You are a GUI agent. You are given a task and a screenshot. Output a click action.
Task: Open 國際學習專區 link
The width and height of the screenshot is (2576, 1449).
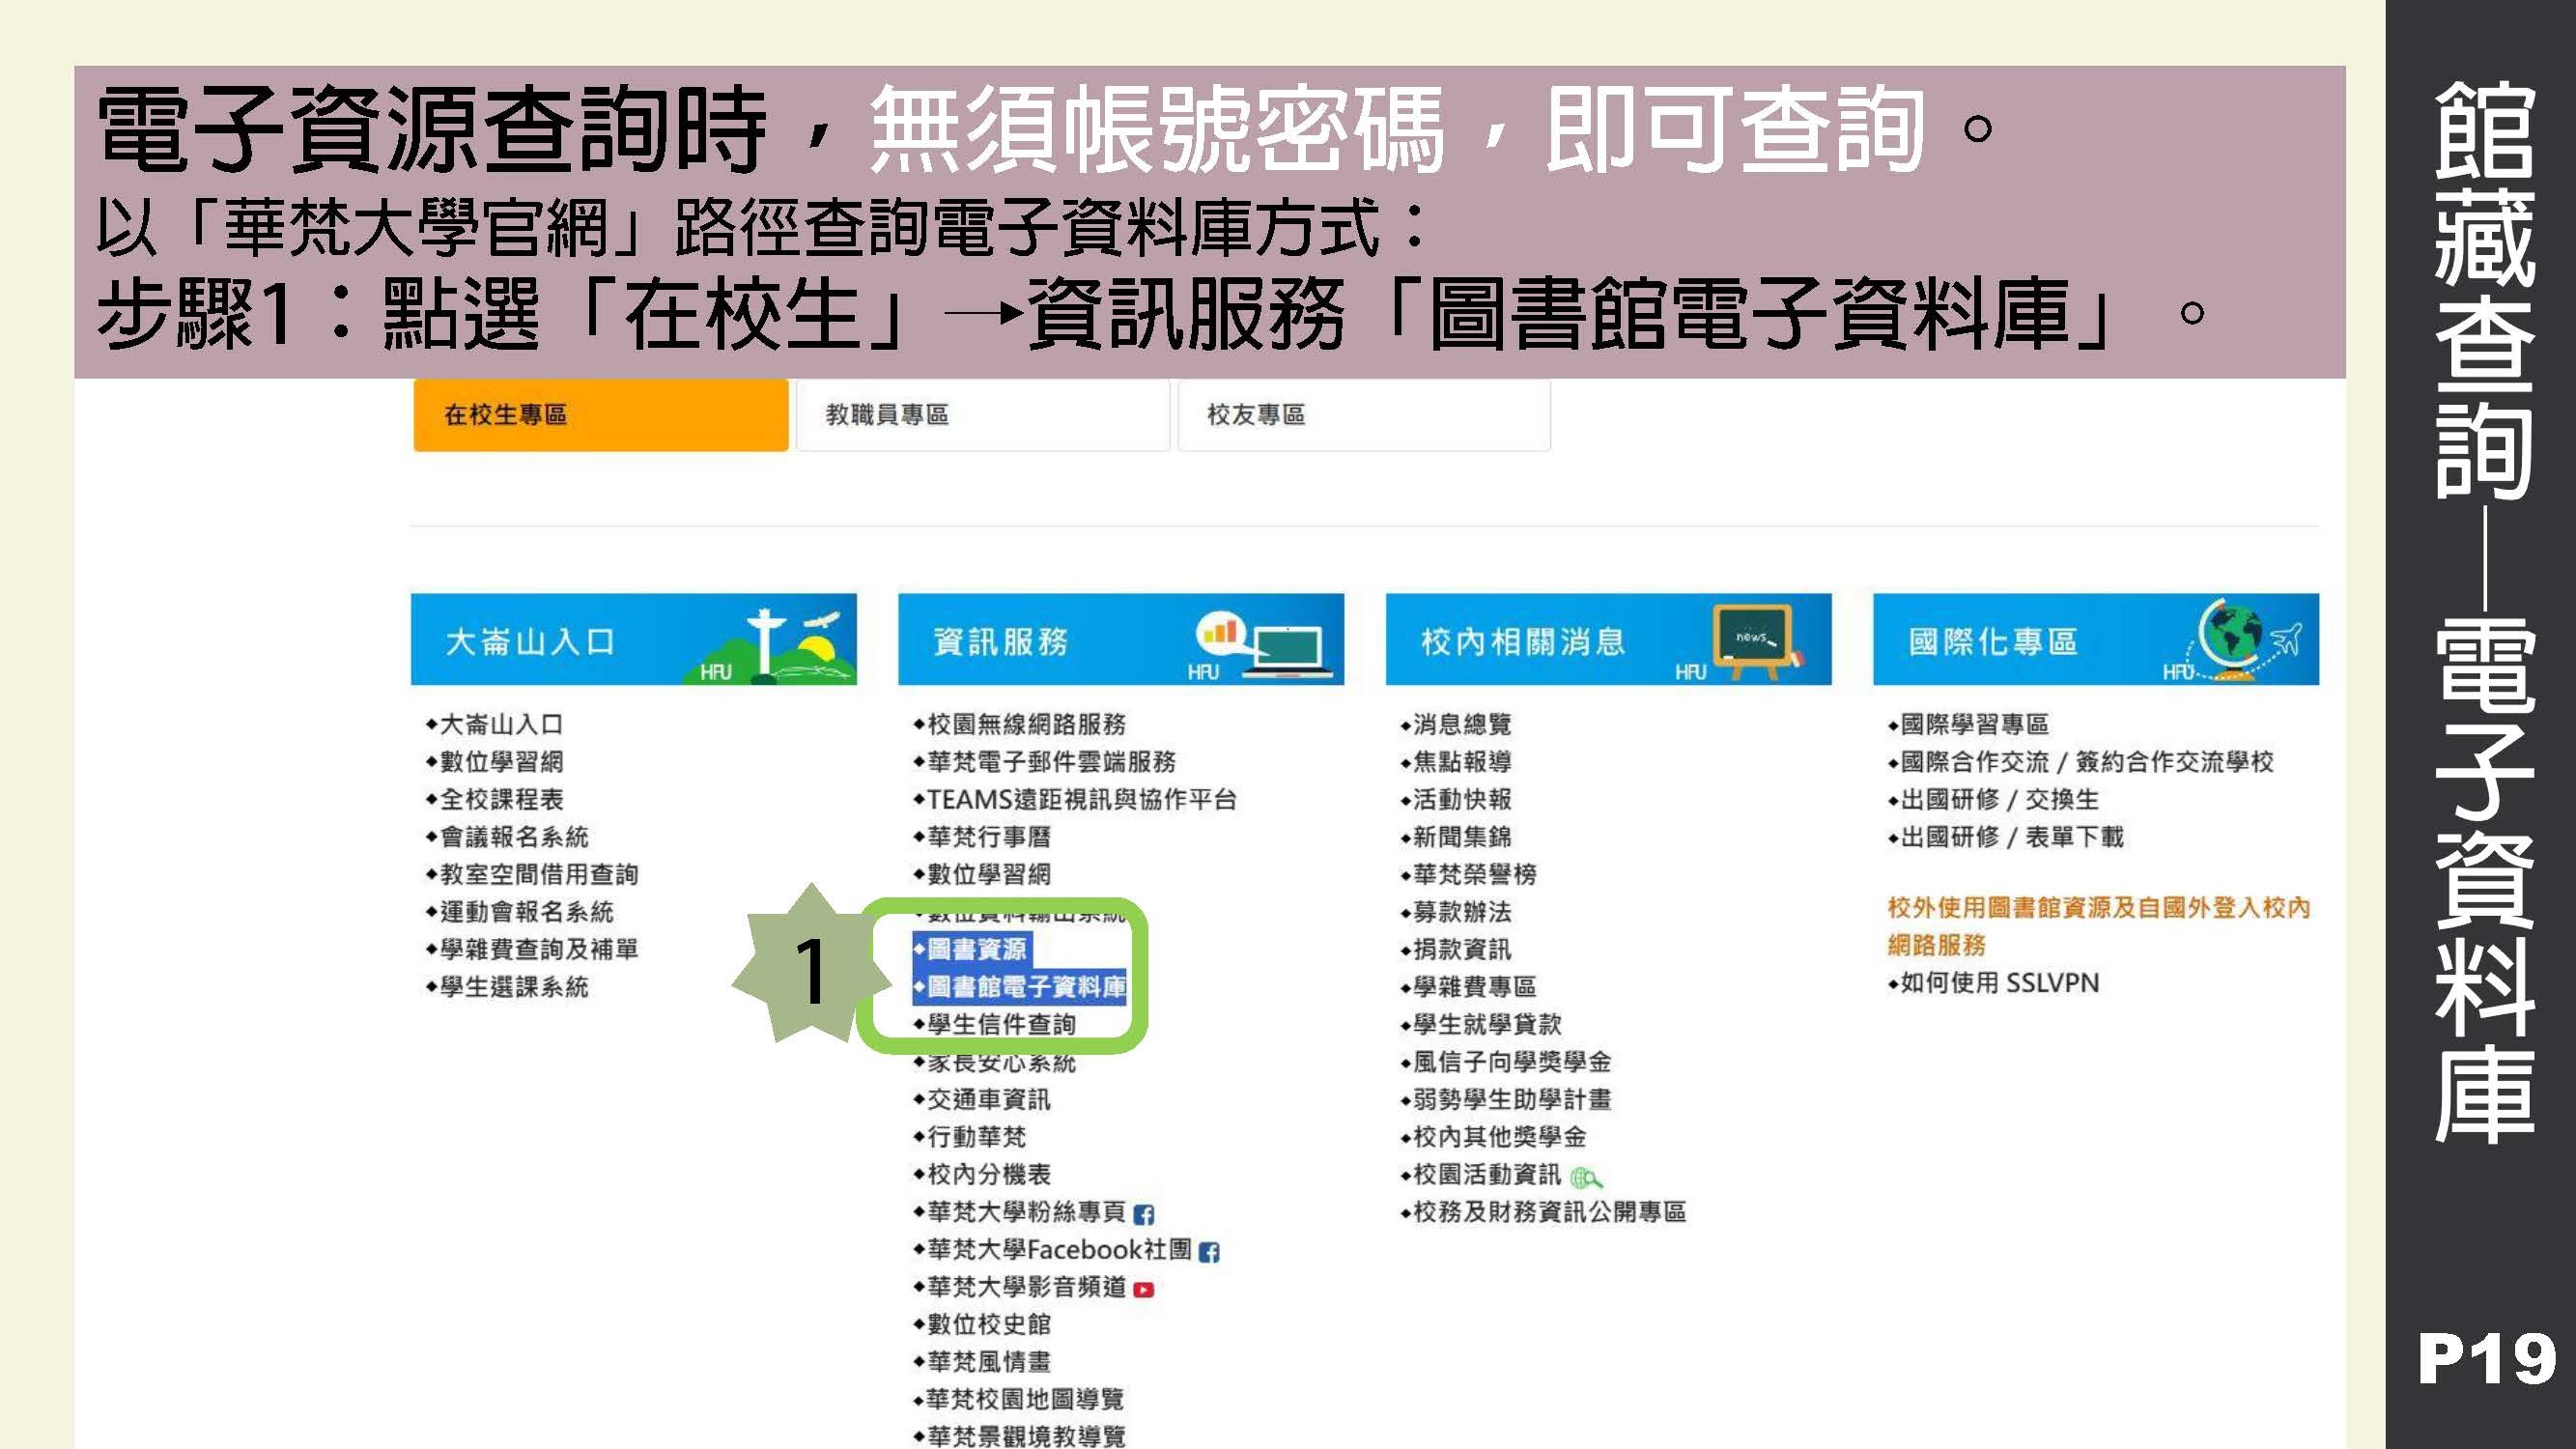(1975, 724)
